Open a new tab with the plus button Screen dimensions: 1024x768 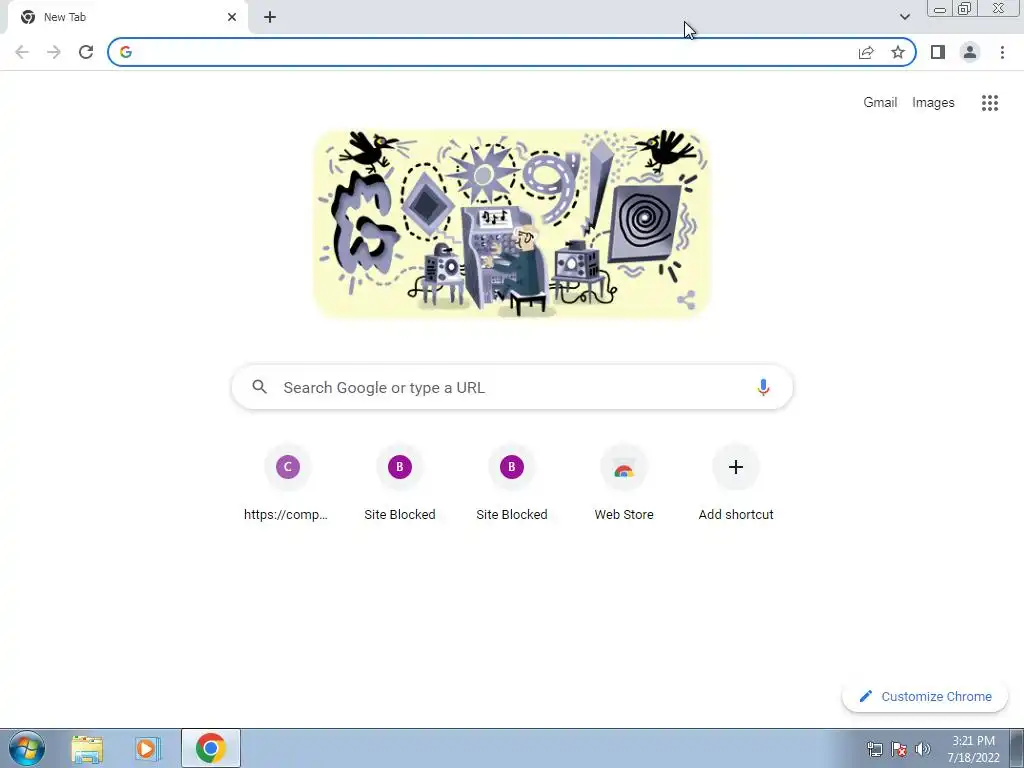[270, 17]
